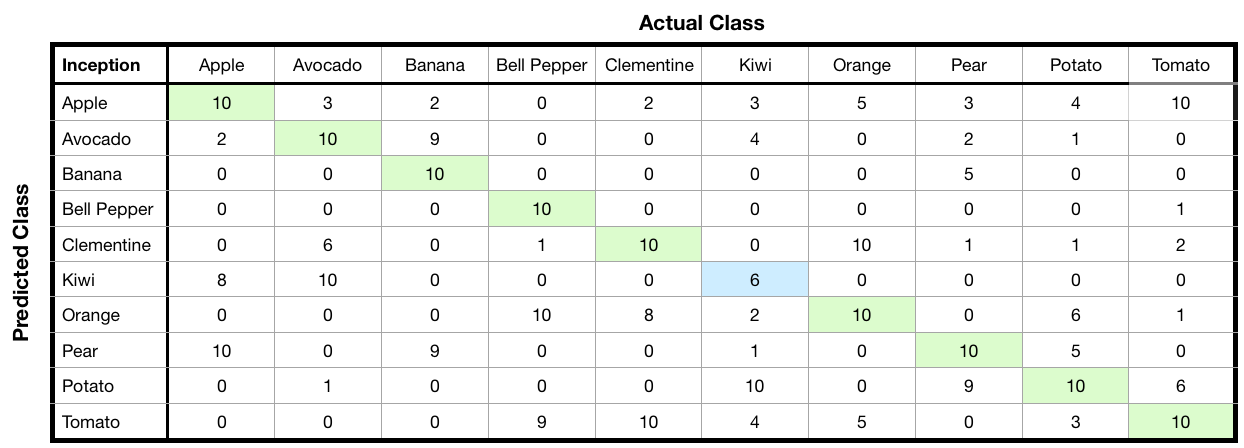The width and height of the screenshot is (1244, 448).
Task: Click the green Tomato-Tomato diagonal cell
Action: (1181, 422)
